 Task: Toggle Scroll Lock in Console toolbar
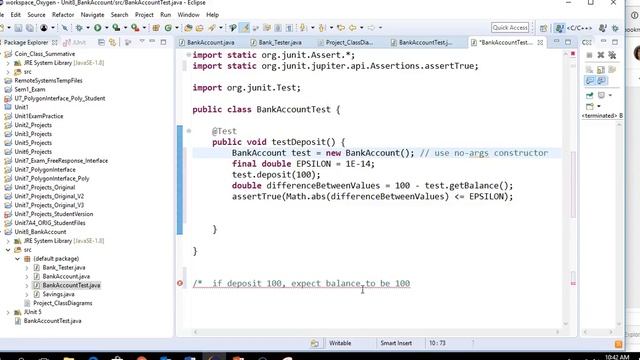click(601, 70)
